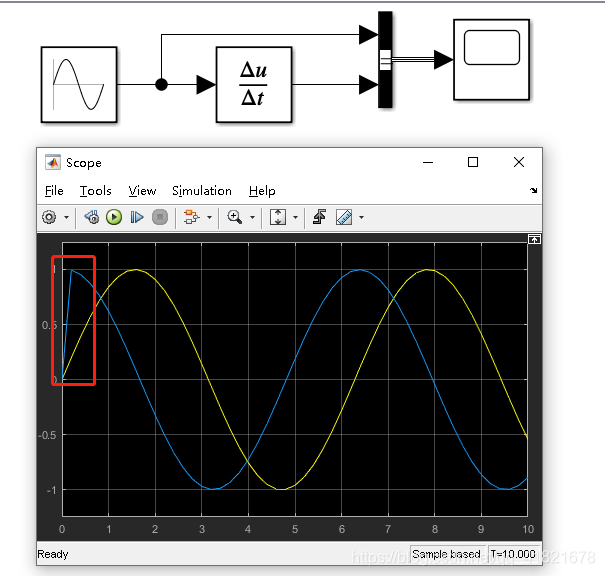Open the View menu in Scope

(x=142, y=191)
